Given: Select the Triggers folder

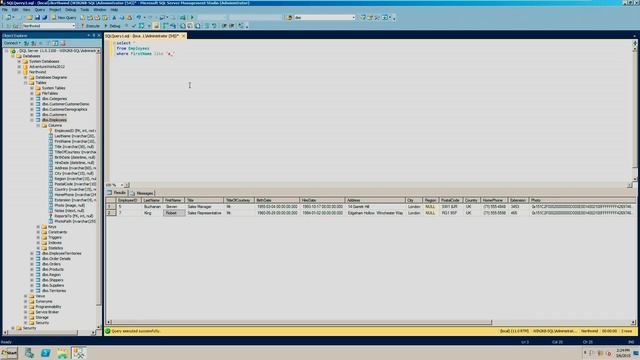Looking at the screenshot, I should point(55,237).
